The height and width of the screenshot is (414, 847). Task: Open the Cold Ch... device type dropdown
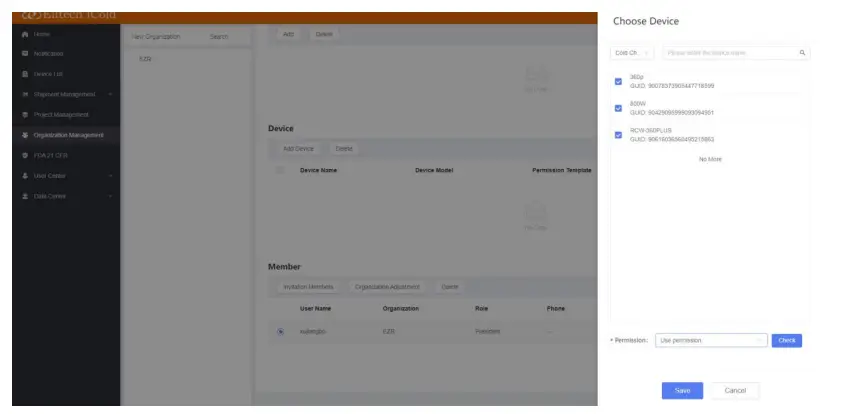tap(631, 53)
